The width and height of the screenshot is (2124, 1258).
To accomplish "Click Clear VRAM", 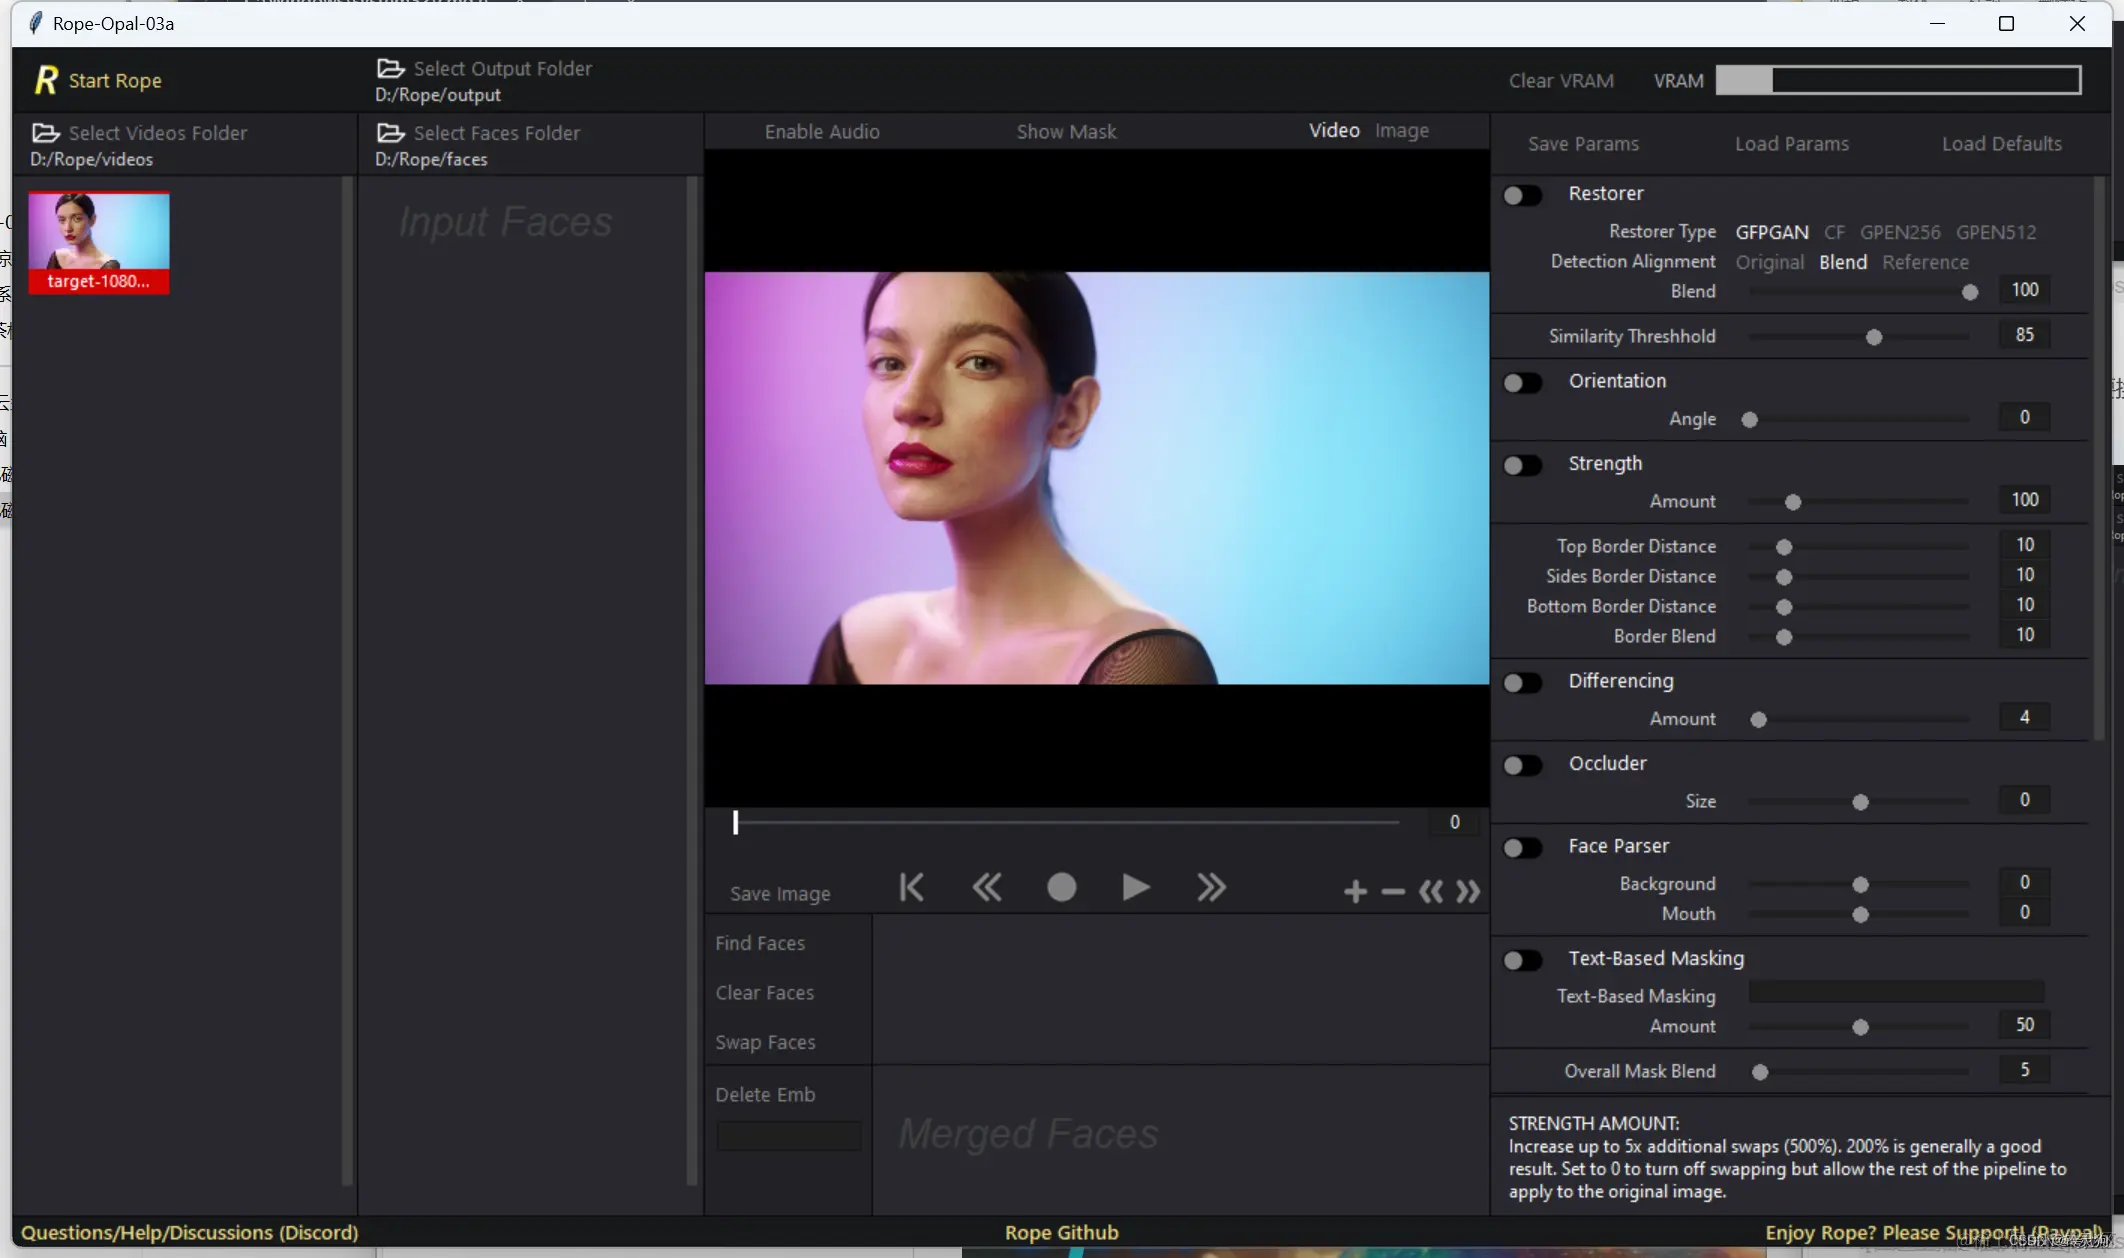I will [1560, 80].
